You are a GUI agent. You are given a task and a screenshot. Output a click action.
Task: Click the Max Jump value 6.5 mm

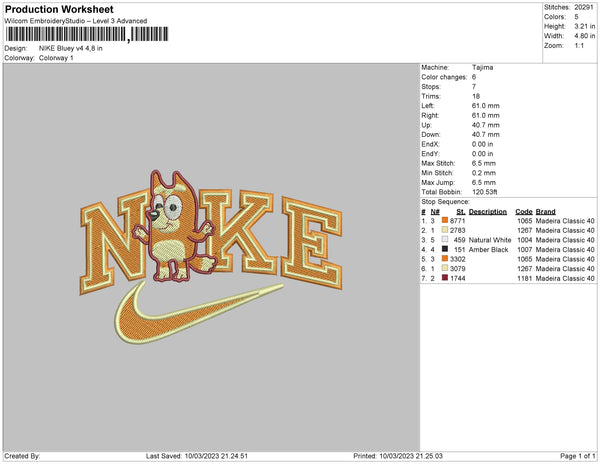[x=484, y=182]
